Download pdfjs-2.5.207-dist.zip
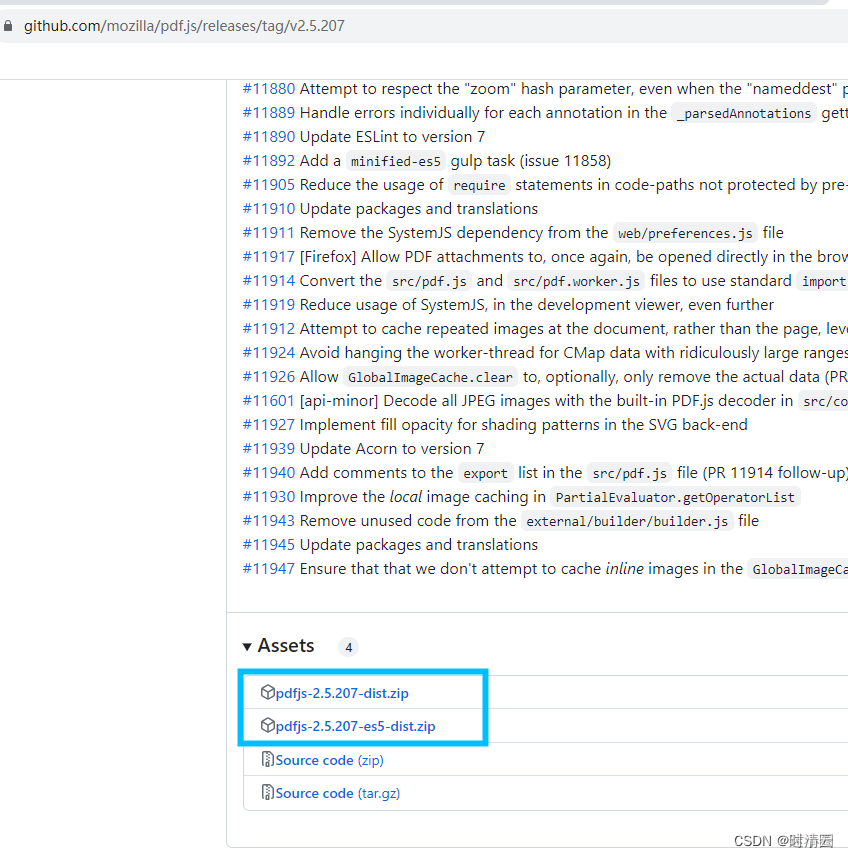Image resolution: width=848 pixels, height=857 pixels. click(342, 693)
